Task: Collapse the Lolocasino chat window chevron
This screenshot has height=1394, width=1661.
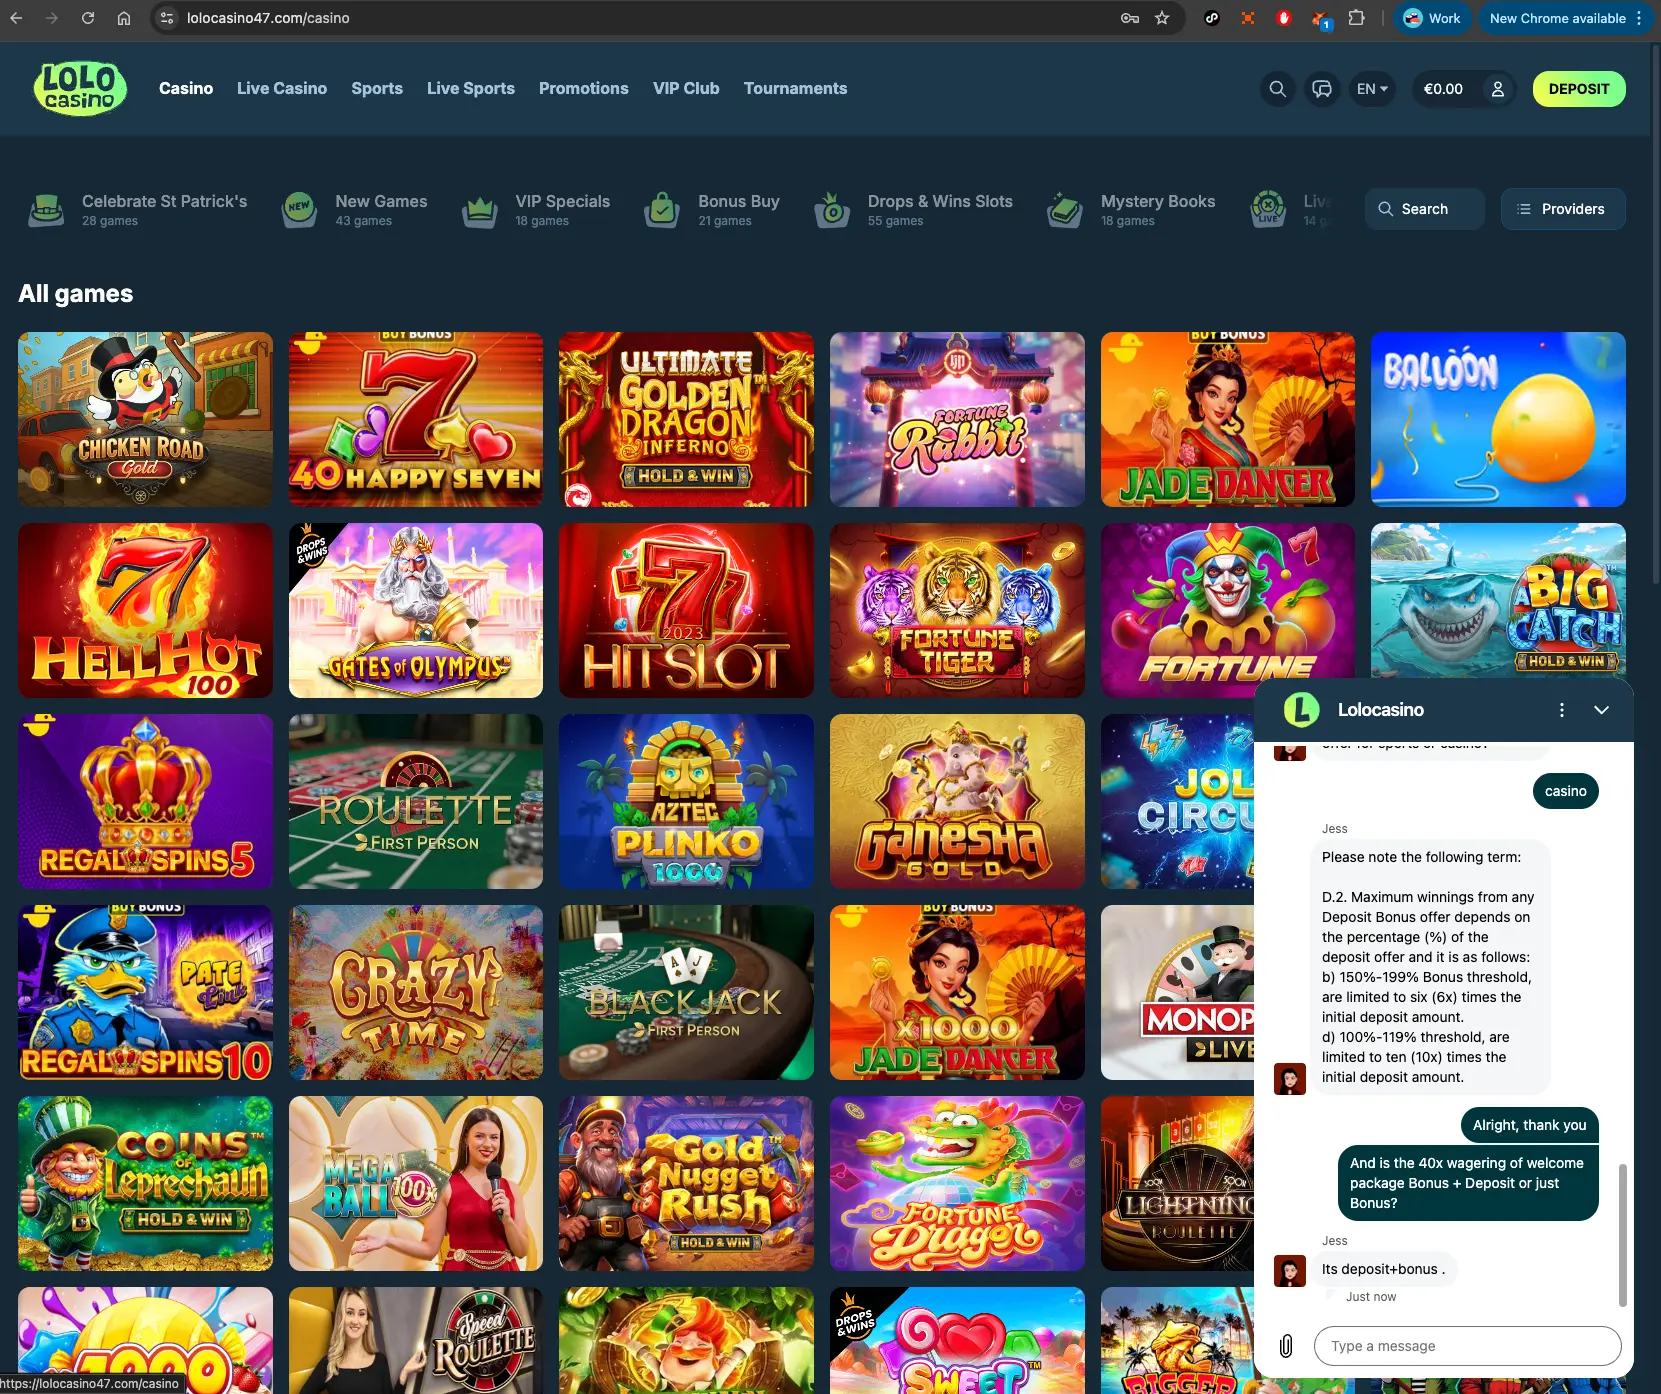Action: (1601, 710)
